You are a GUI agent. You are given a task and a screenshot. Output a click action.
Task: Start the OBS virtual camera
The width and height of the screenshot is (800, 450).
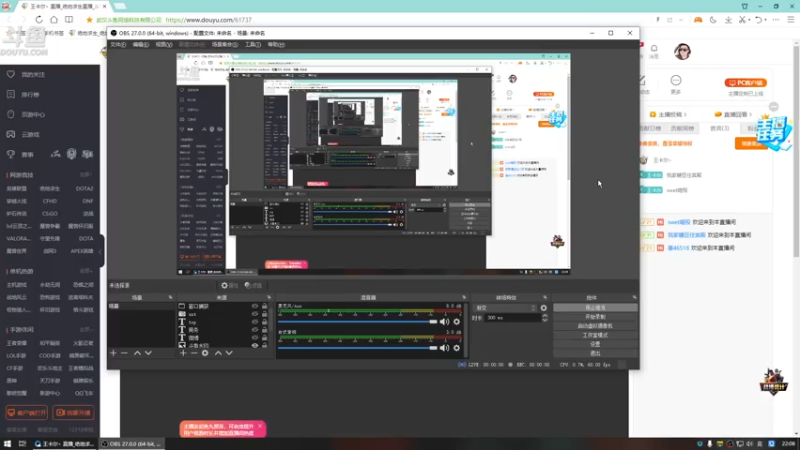[x=595, y=326]
